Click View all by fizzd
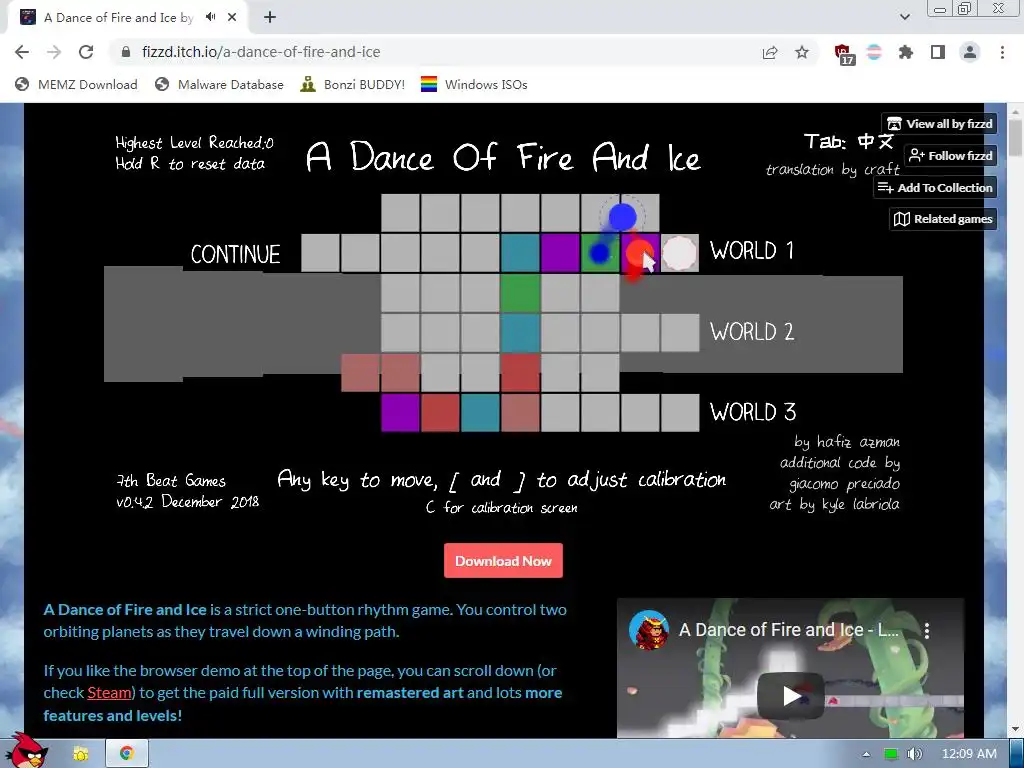 pos(940,123)
